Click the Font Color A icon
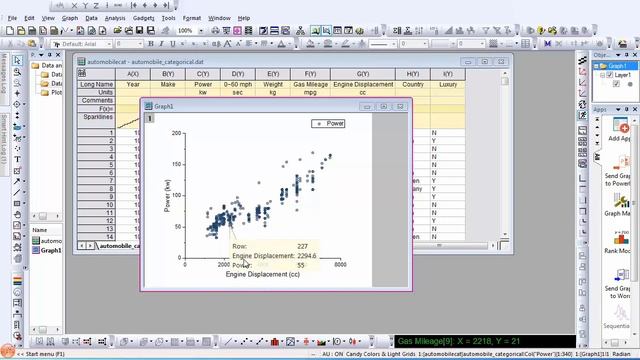 281,44
